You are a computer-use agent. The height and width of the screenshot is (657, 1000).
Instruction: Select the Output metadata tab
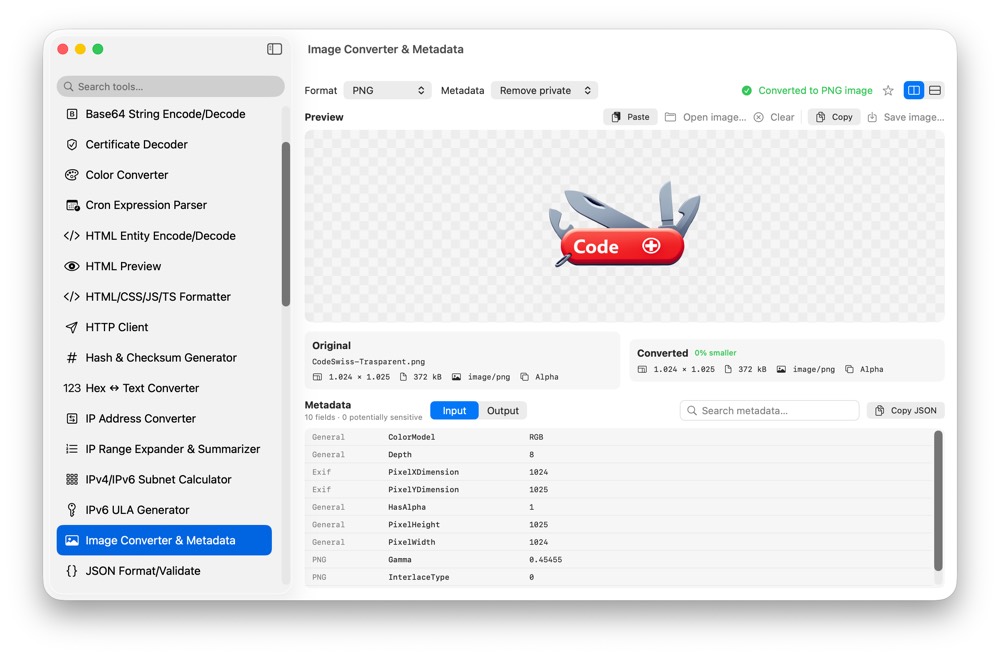coord(503,411)
